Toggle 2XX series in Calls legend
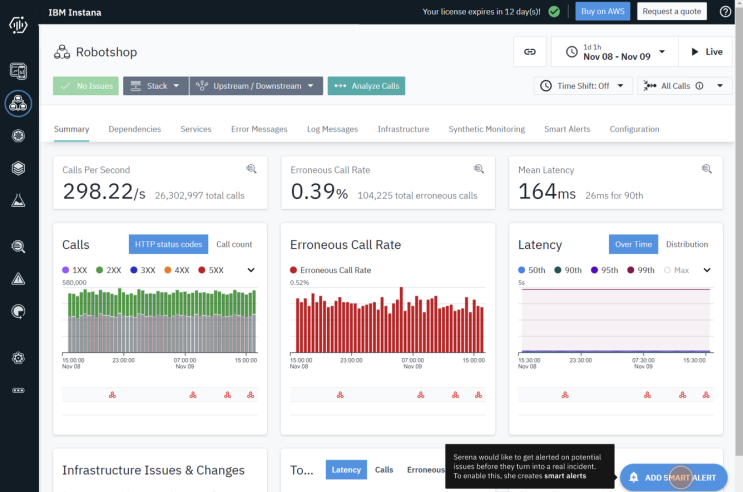Viewport: 743px width, 492px height. click(x=109, y=270)
